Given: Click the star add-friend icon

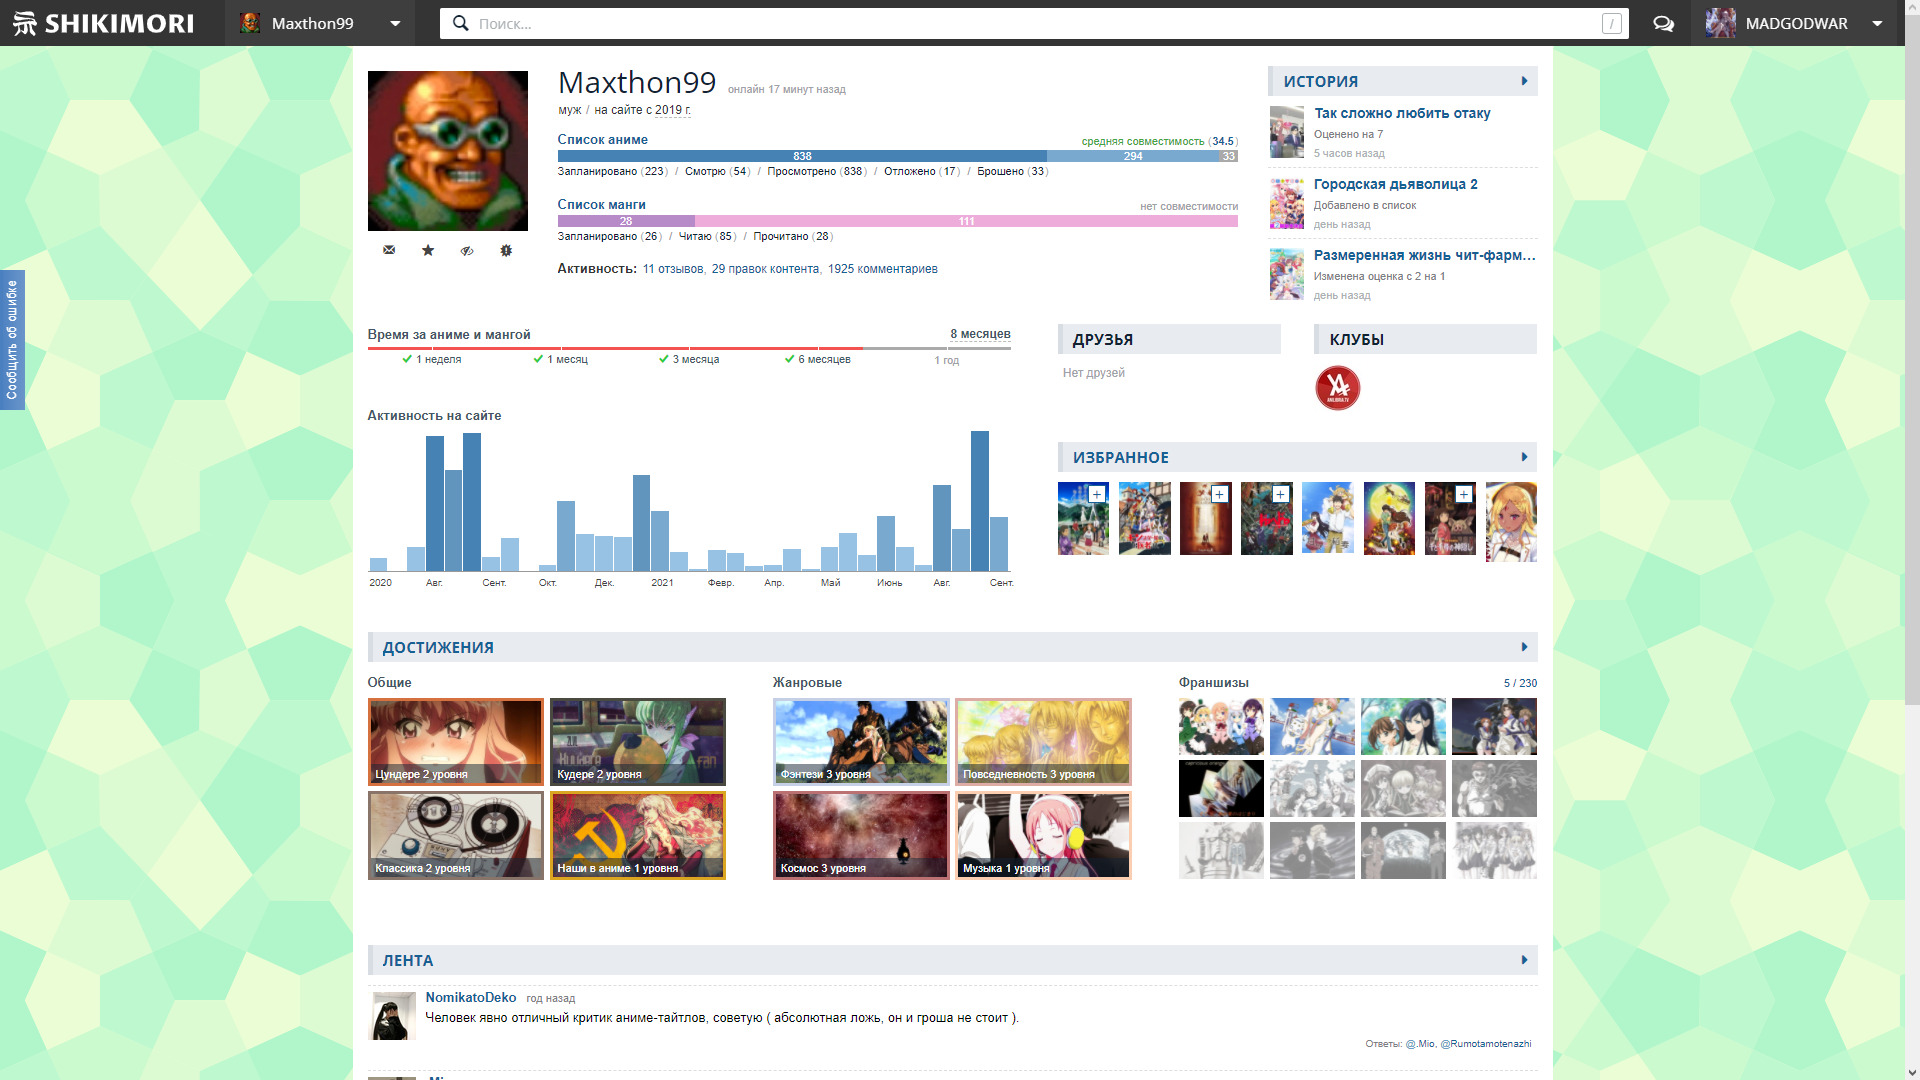Looking at the screenshot, I should tap(428, 250).
